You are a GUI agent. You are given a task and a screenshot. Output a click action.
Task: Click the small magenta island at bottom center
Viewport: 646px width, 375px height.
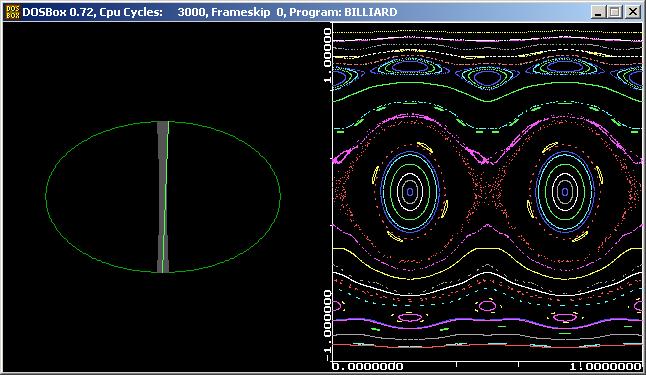[x=487, y=306]
